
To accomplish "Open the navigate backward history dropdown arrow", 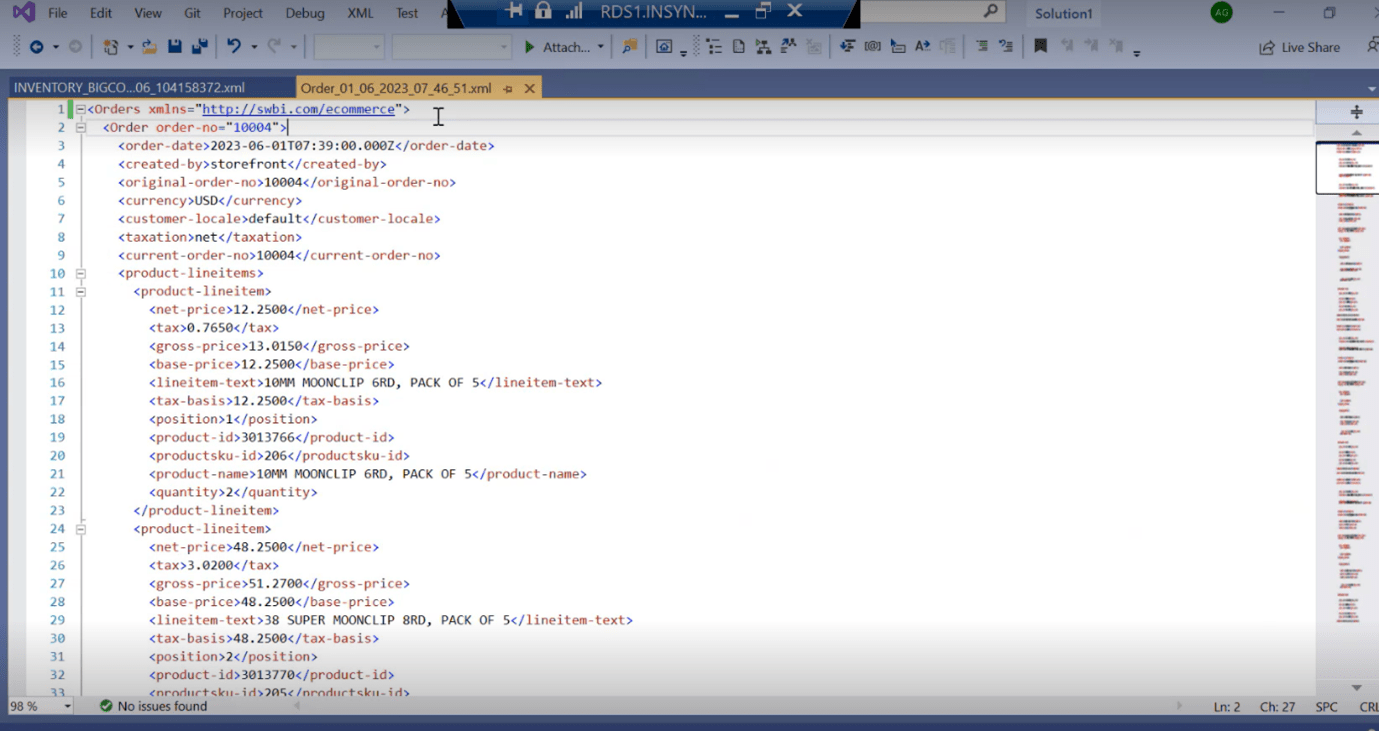I will click(x=55, y=47).
